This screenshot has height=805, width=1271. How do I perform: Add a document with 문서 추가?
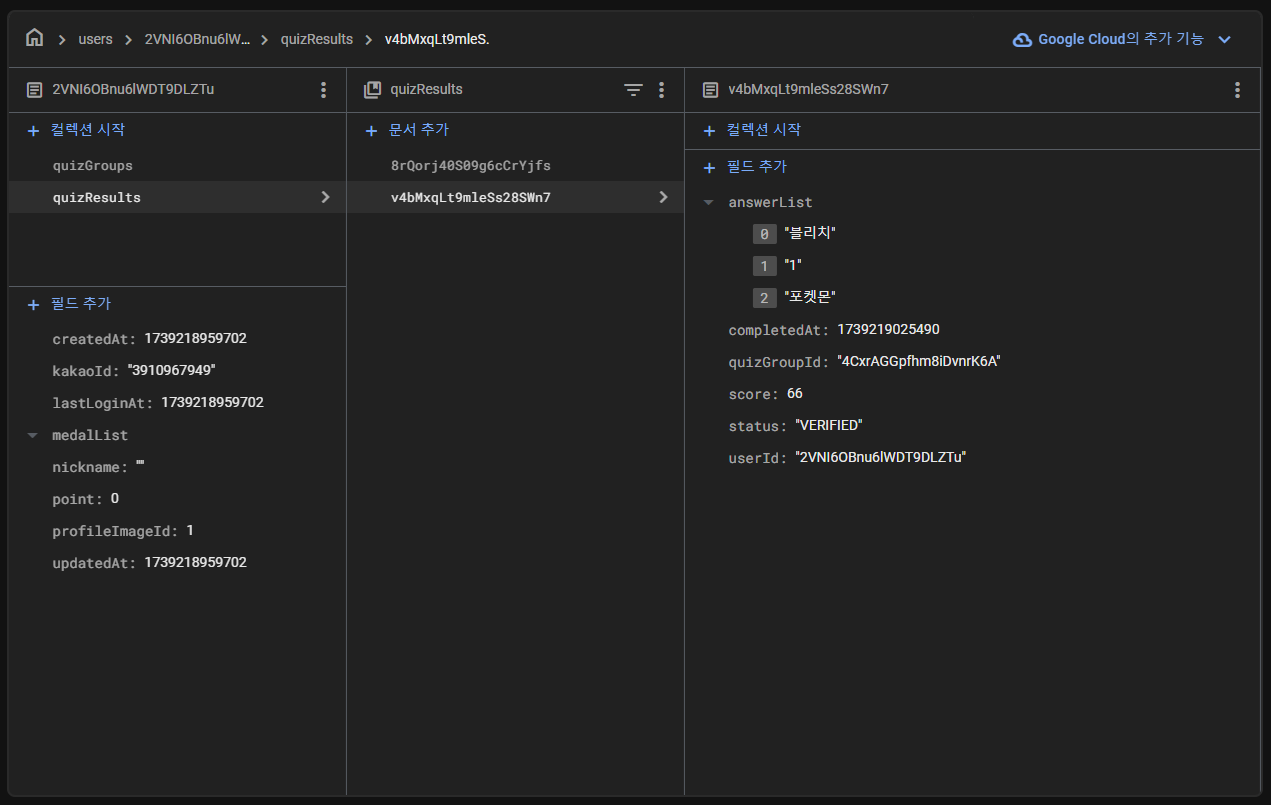pyautogui.click(x=407, y=130)
